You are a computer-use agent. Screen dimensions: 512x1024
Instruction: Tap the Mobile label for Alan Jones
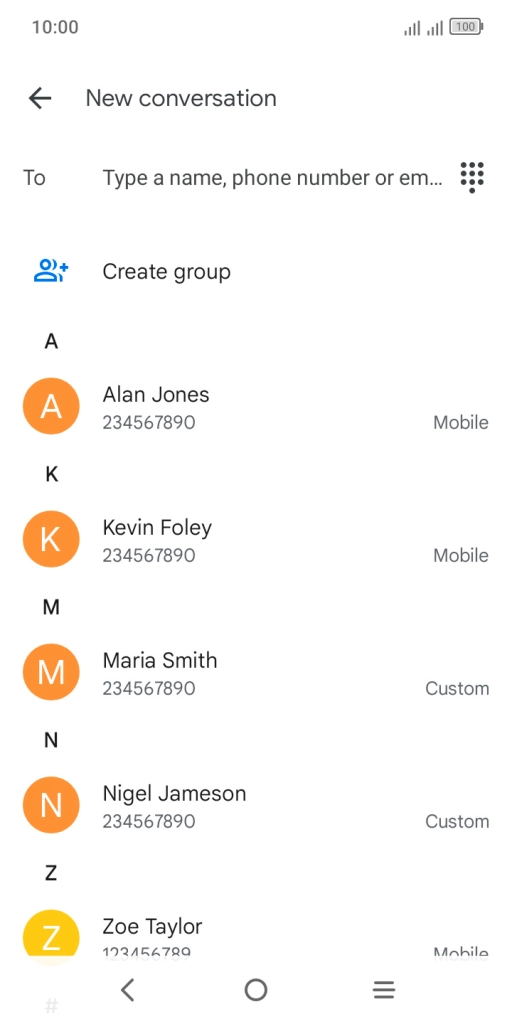(x=461, y=423)
